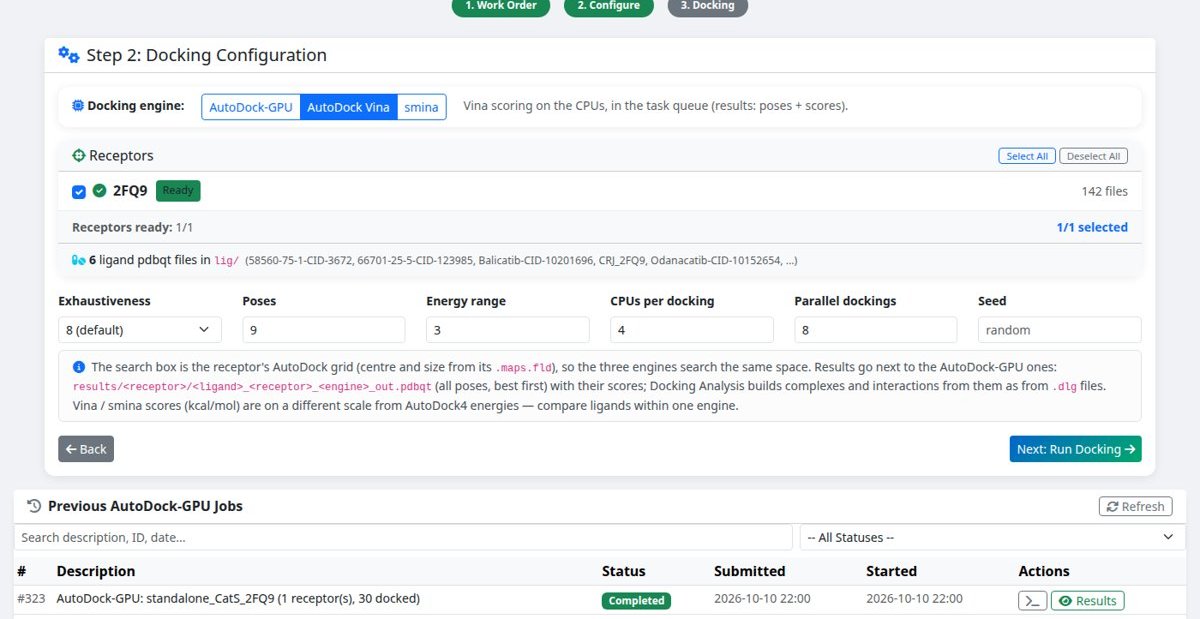Click Receptors ready: 1/1 text
1200x619 pixels.
[x=133, y=227]
